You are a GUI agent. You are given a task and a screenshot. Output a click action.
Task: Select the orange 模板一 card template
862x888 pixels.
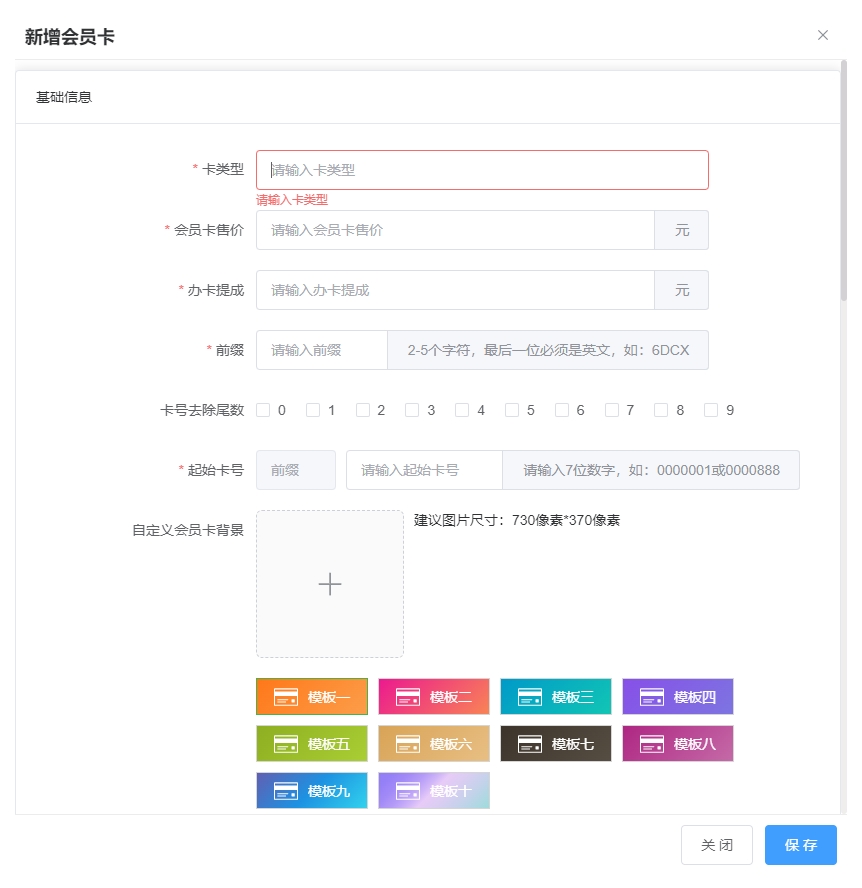click(312, 697)
